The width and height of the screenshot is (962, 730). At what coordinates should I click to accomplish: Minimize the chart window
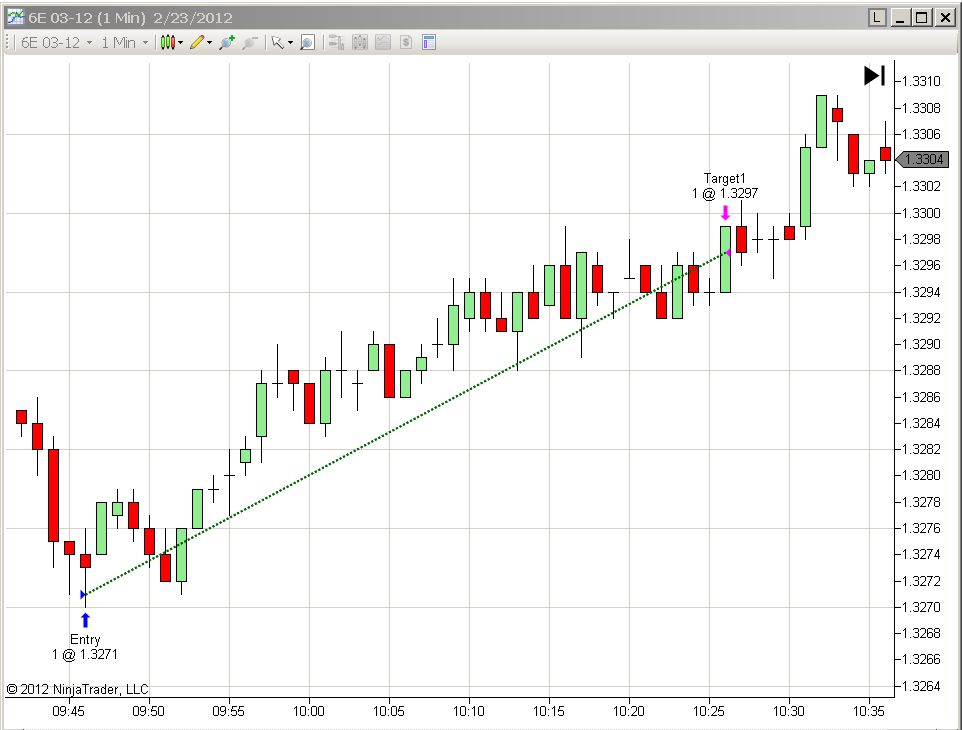[x=900, y=17]
